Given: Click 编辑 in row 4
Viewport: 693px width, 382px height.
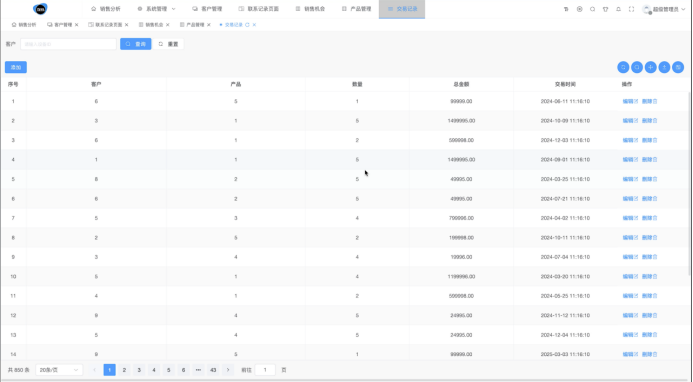Looking at the screenshot, I should pyautogui.click(x=630, y=160).
